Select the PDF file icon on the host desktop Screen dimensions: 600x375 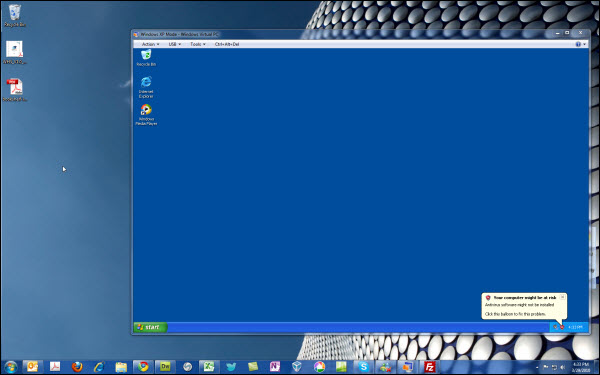pyautogui.click(x=15, y=90)
